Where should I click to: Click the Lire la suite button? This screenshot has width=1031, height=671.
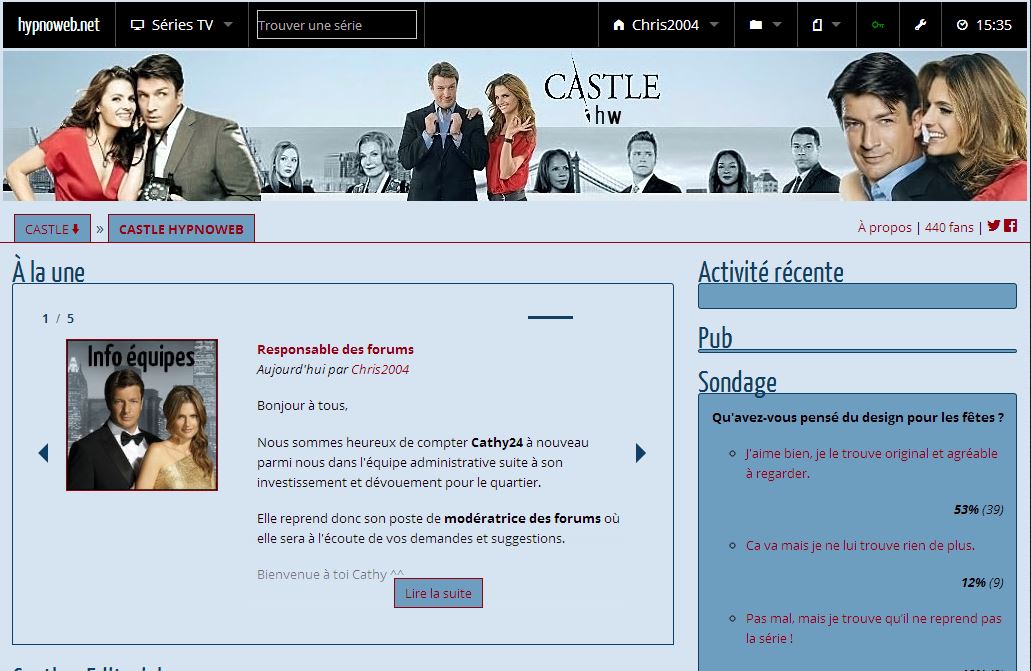[x=439, y=593]
